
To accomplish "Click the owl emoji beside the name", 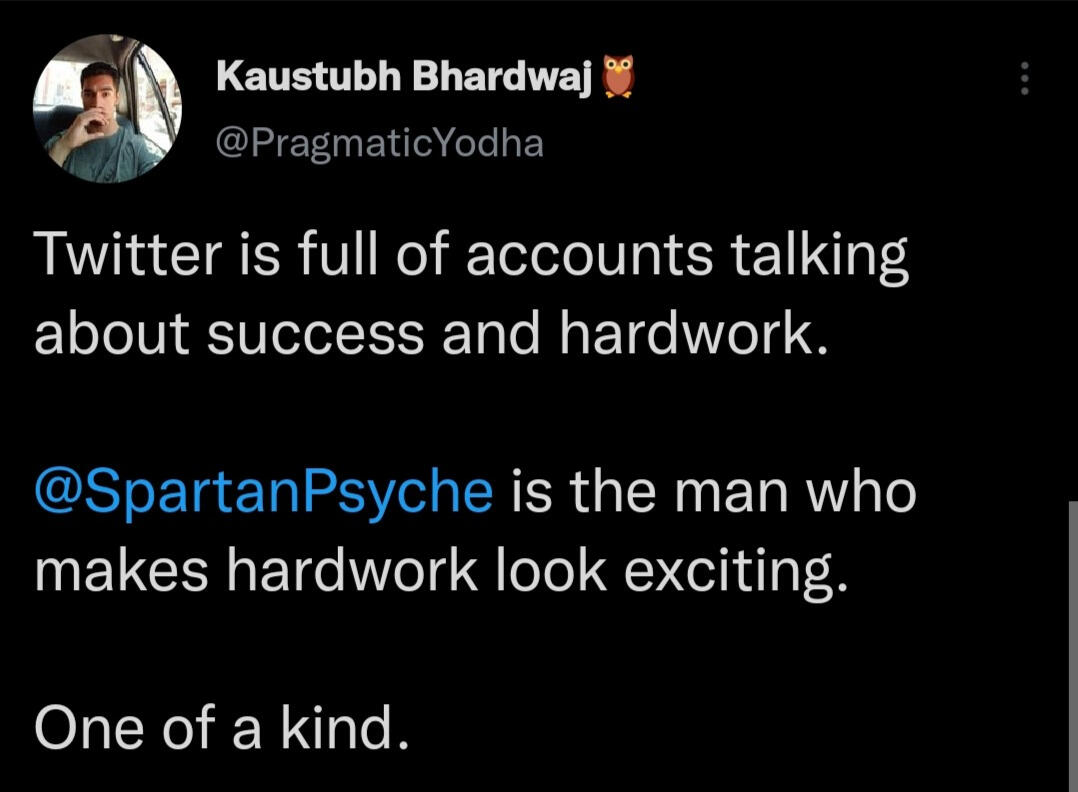I will [619, 76].
